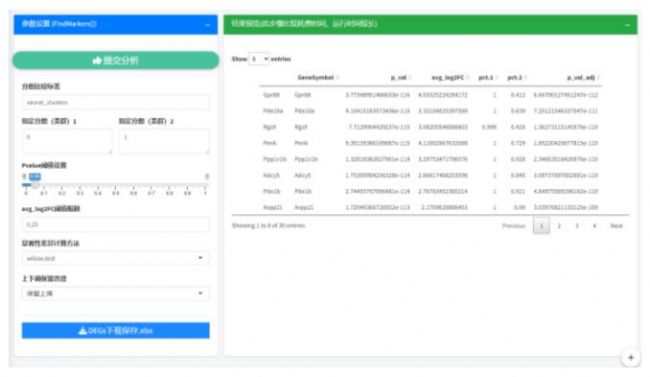Image resolution: width=650 pixels, height=377 pixels.
Task: Open the up/down regulation retention dropdown
Action: (115, 293)
